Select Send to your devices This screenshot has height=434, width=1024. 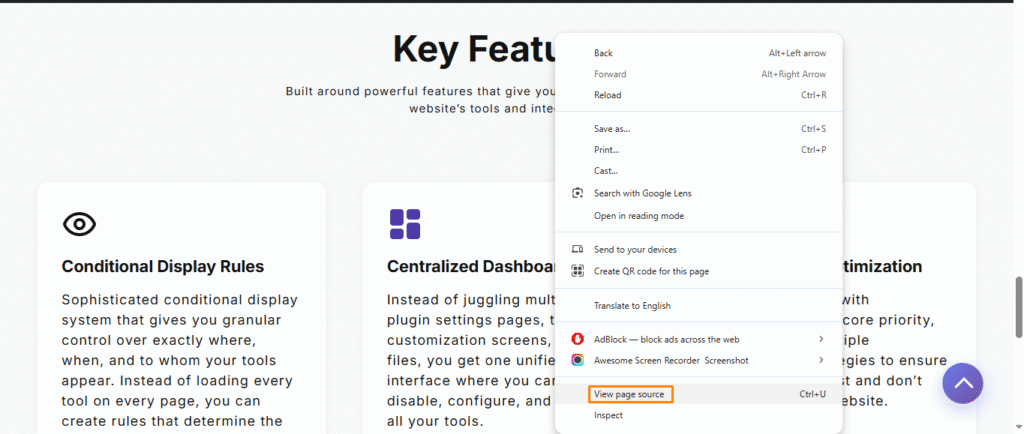699,249
